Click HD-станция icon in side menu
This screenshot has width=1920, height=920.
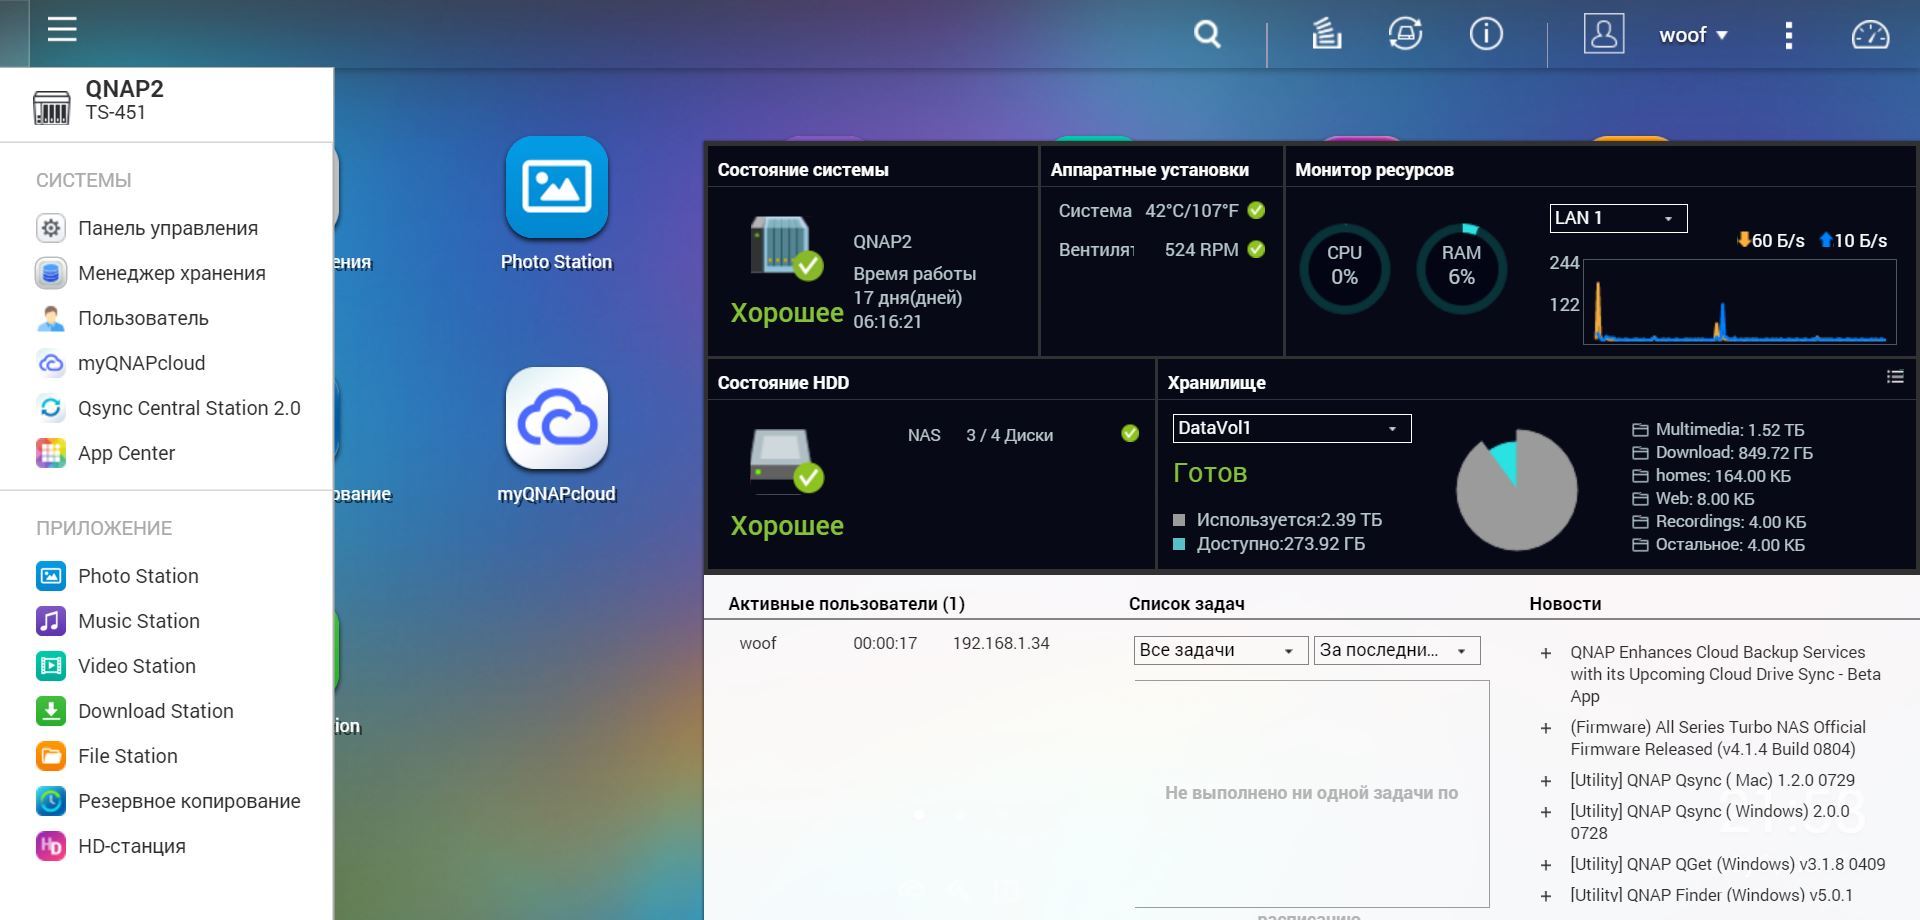click(x=51, y=846)
